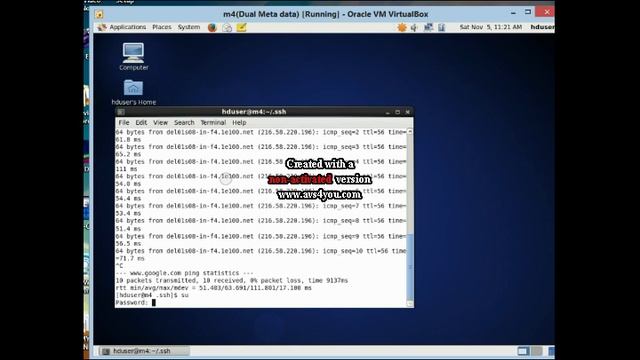This screenshot has width=640, height=360.
Task: Minimize the VirtualBox window
Action: click(513, 13)
